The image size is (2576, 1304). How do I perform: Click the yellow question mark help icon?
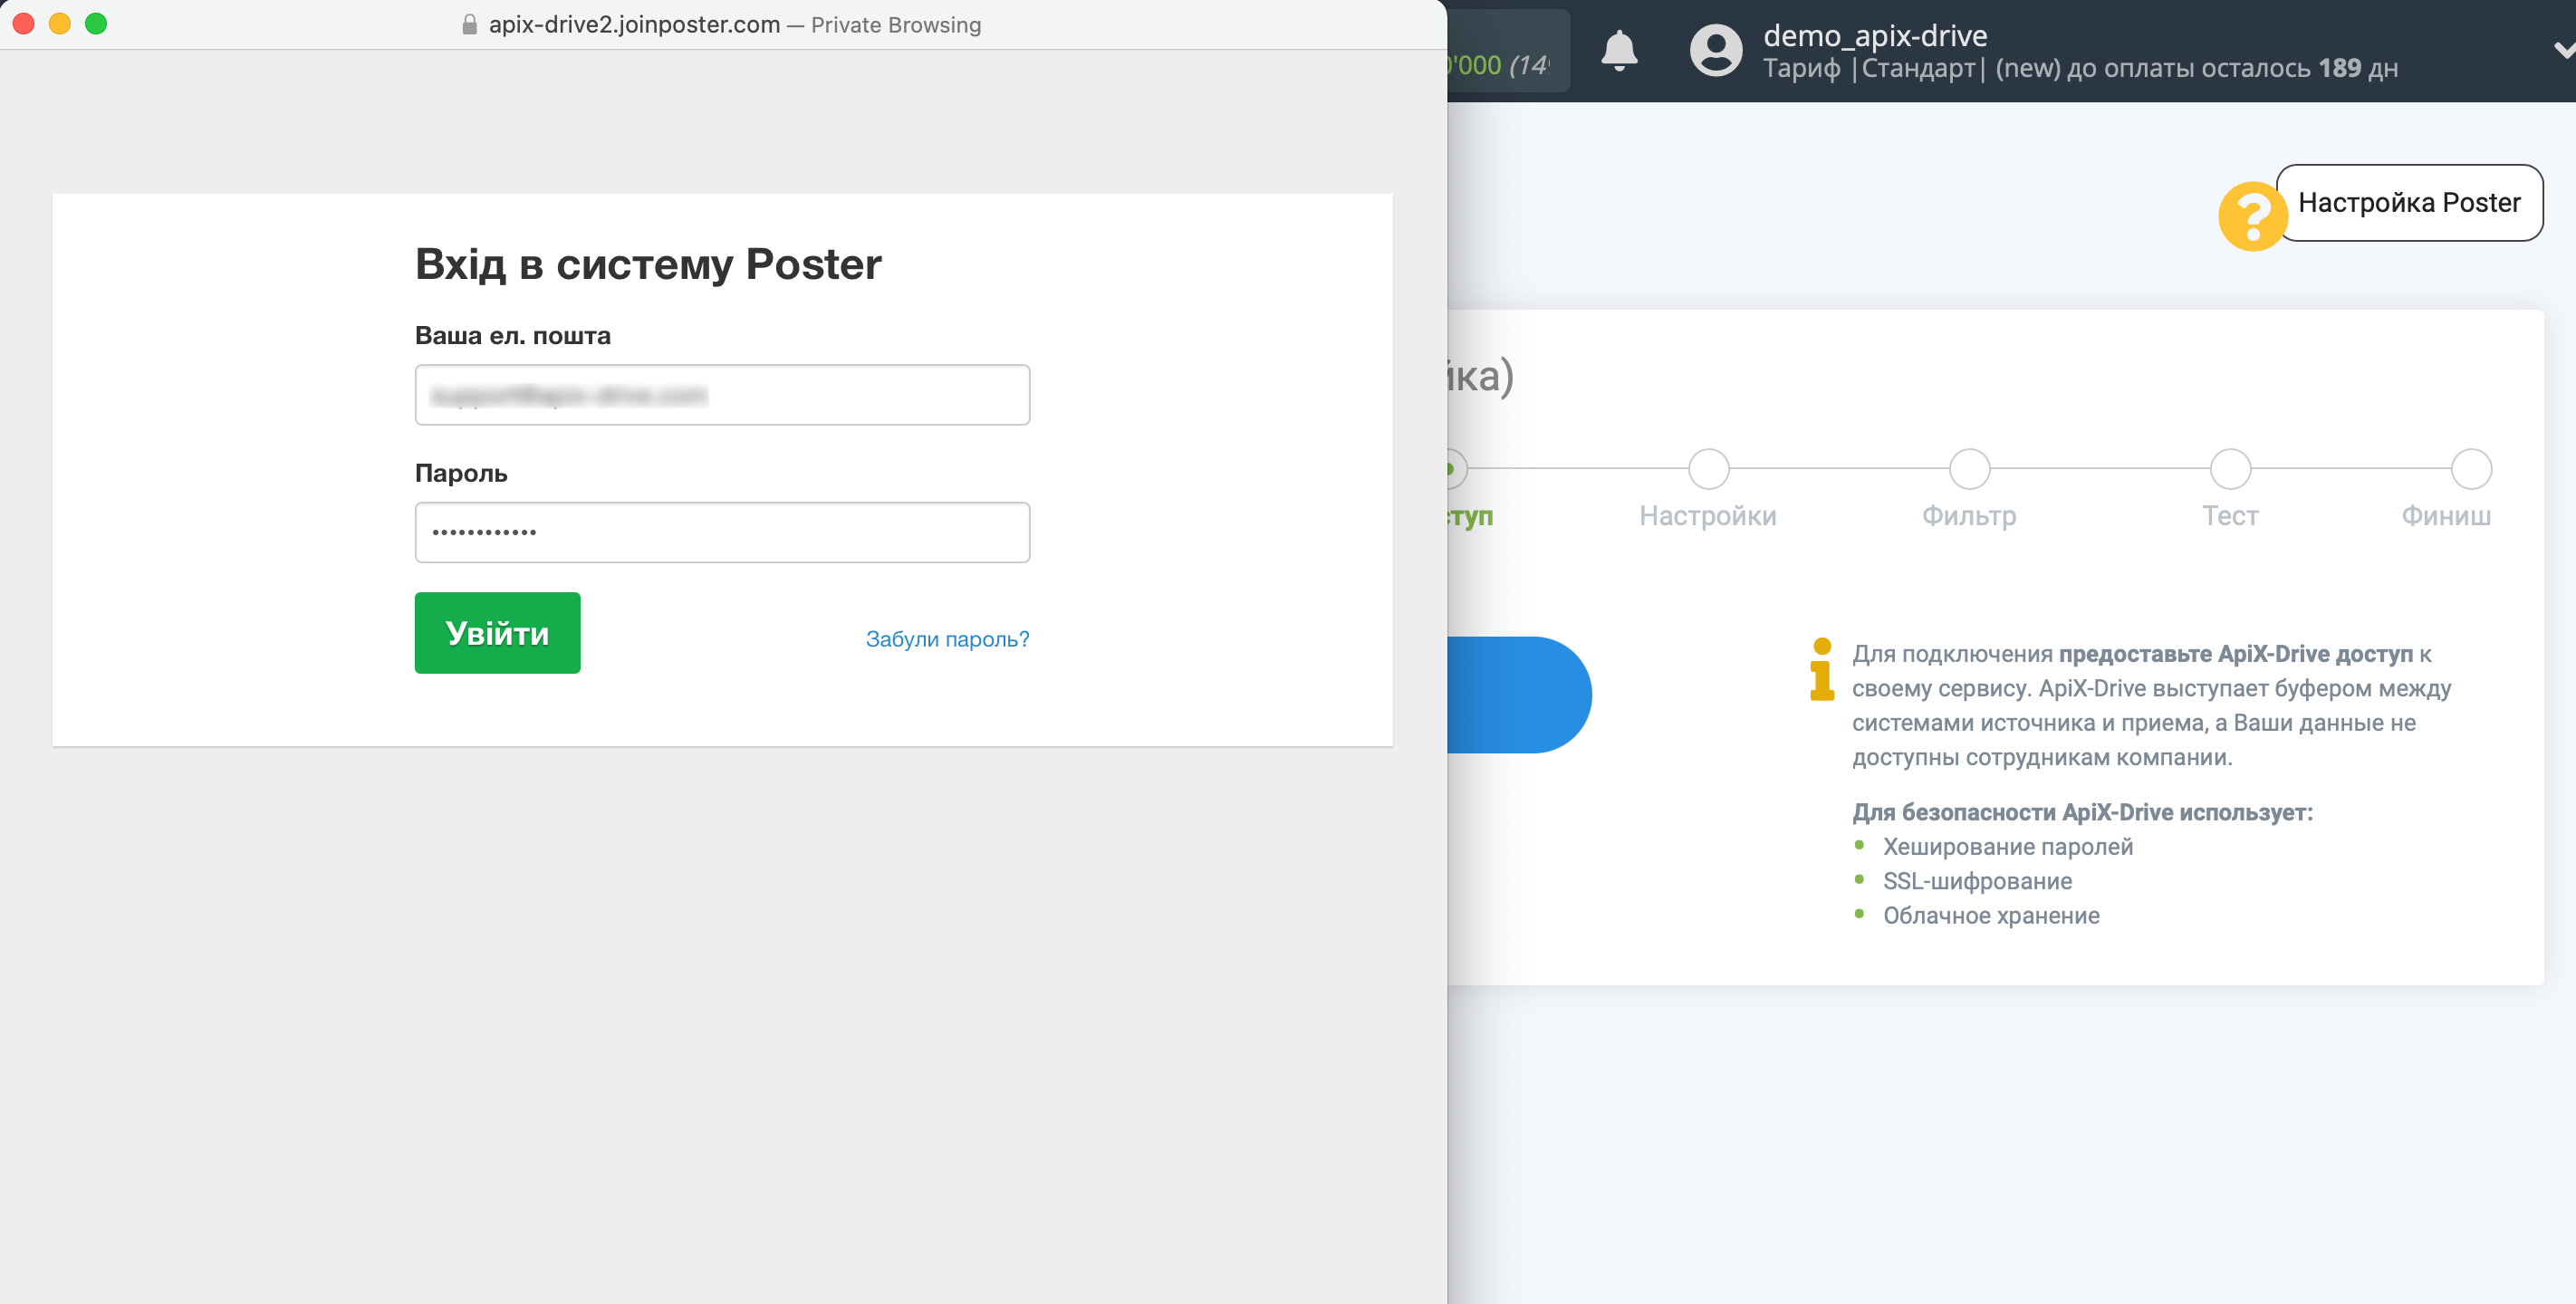2251,216
